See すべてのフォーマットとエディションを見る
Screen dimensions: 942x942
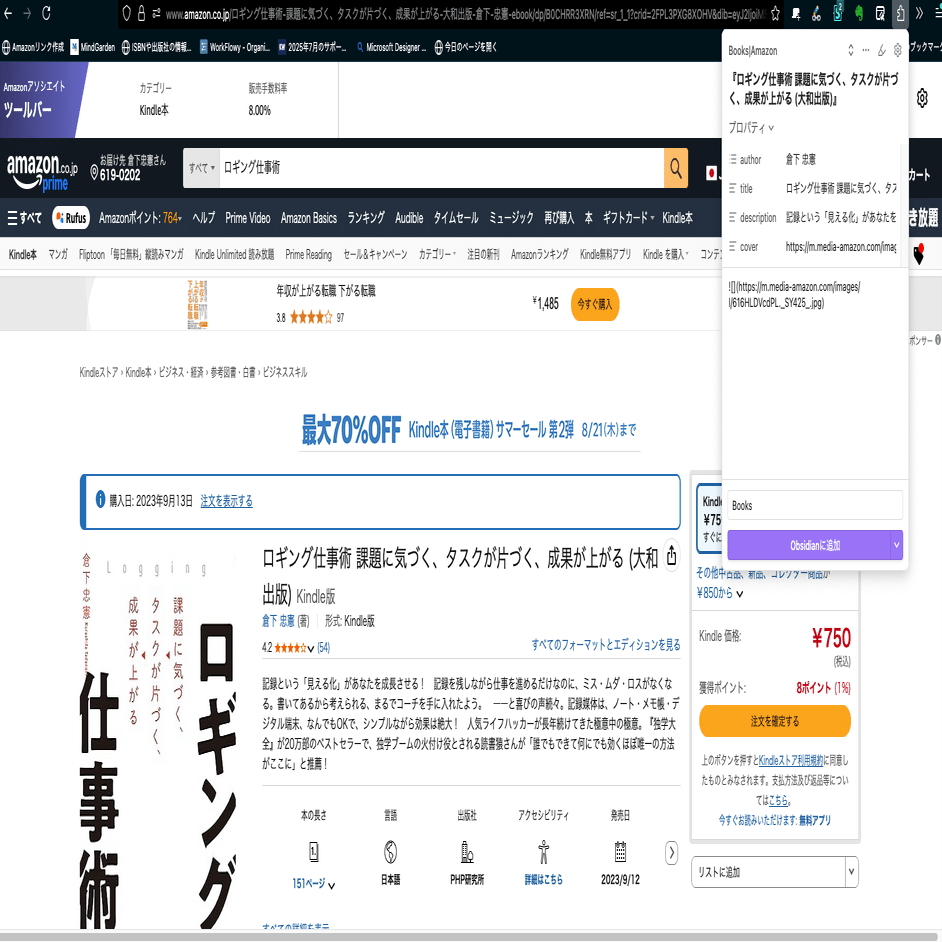(606, 645)
